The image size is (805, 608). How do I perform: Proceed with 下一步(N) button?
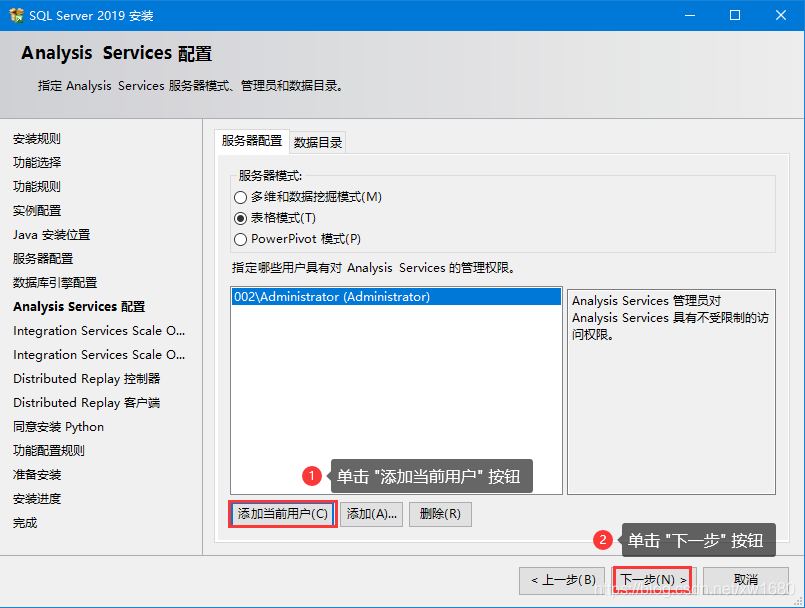click(x=653, y=580)
